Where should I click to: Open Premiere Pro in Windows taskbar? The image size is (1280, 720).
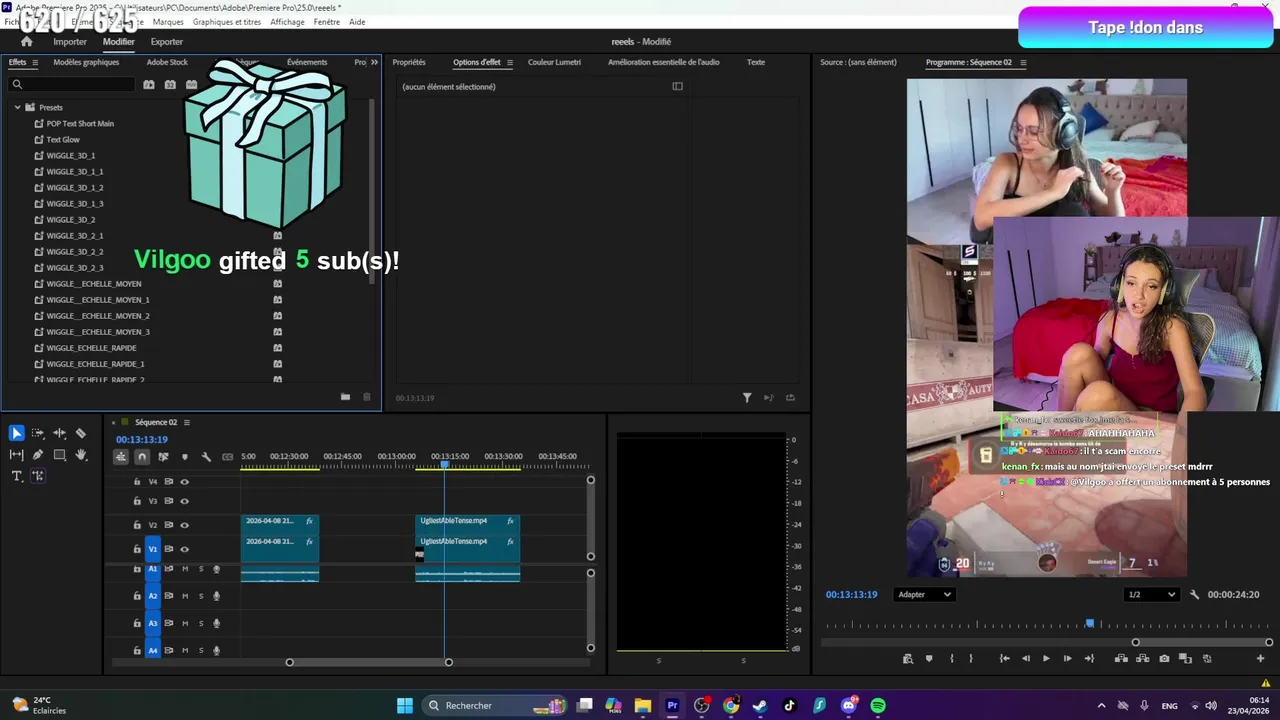[x=672, y=705]
